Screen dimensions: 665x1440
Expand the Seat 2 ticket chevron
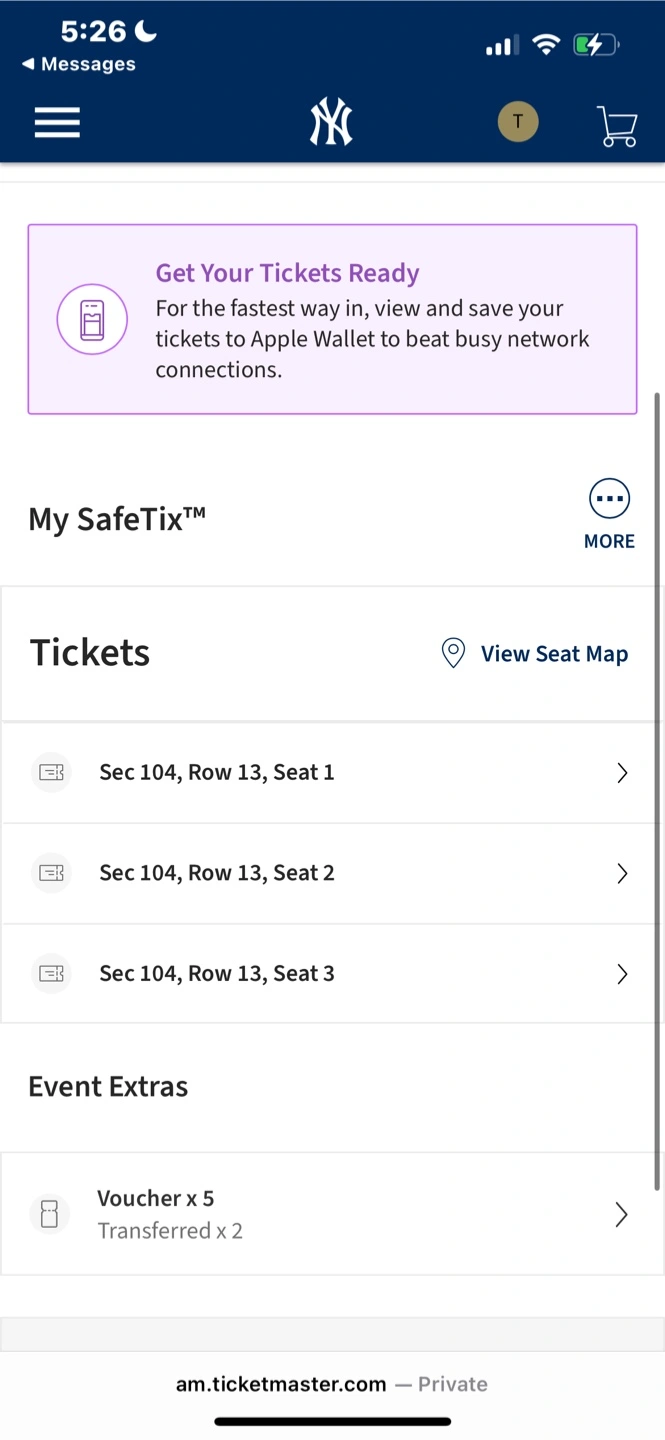point(622,873)
